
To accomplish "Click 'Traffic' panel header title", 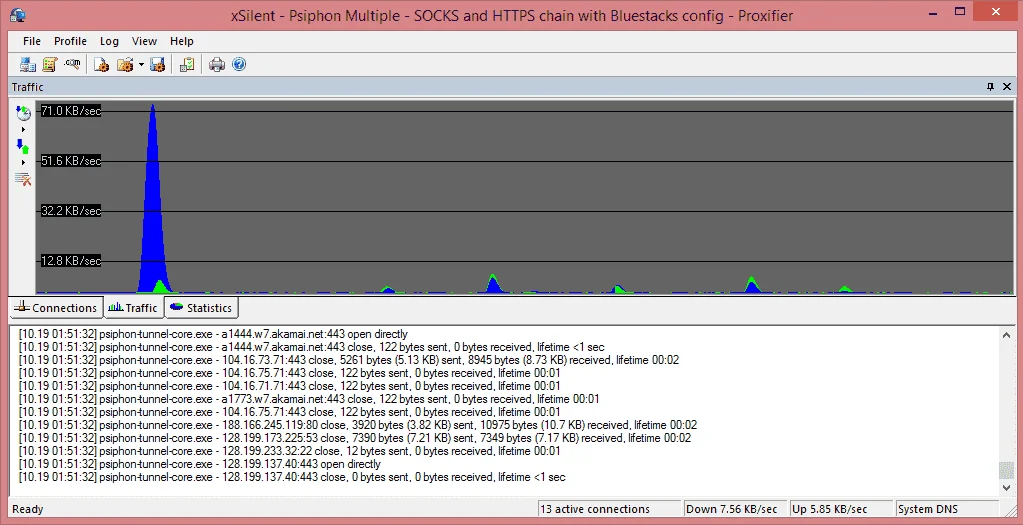I will (27, 87).
